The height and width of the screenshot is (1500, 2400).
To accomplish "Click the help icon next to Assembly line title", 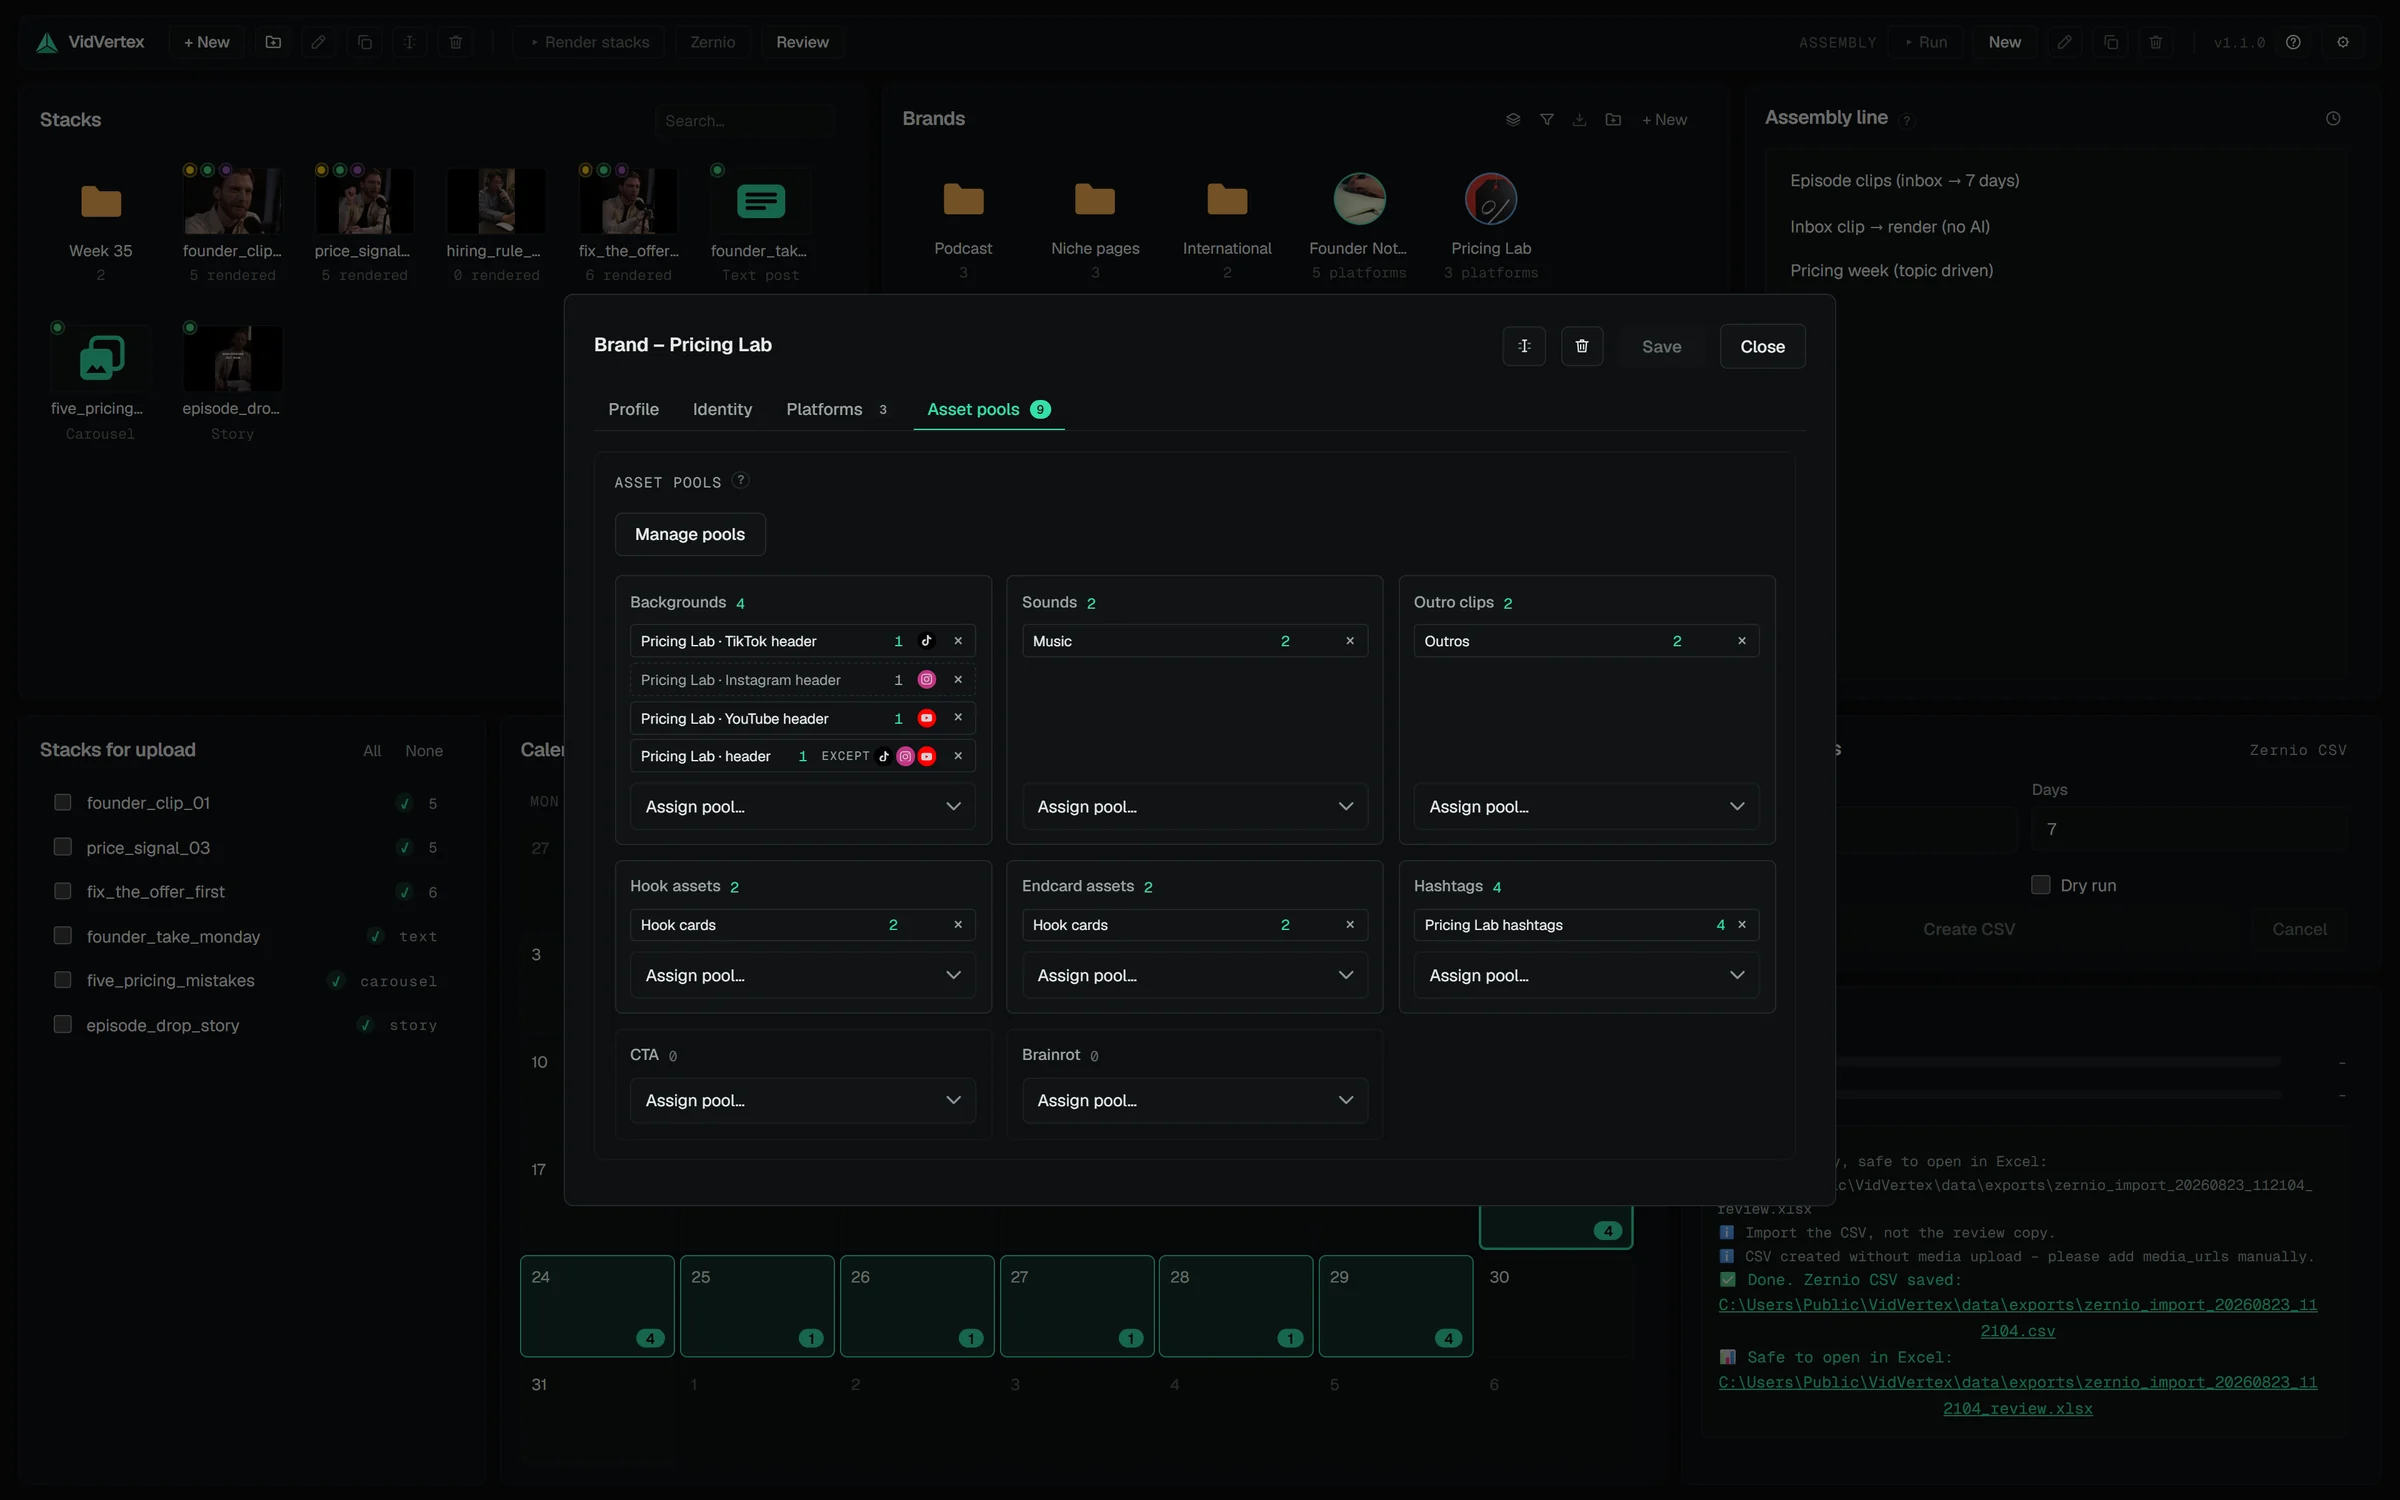I will pyautogui.click(x=1907, y=120).
